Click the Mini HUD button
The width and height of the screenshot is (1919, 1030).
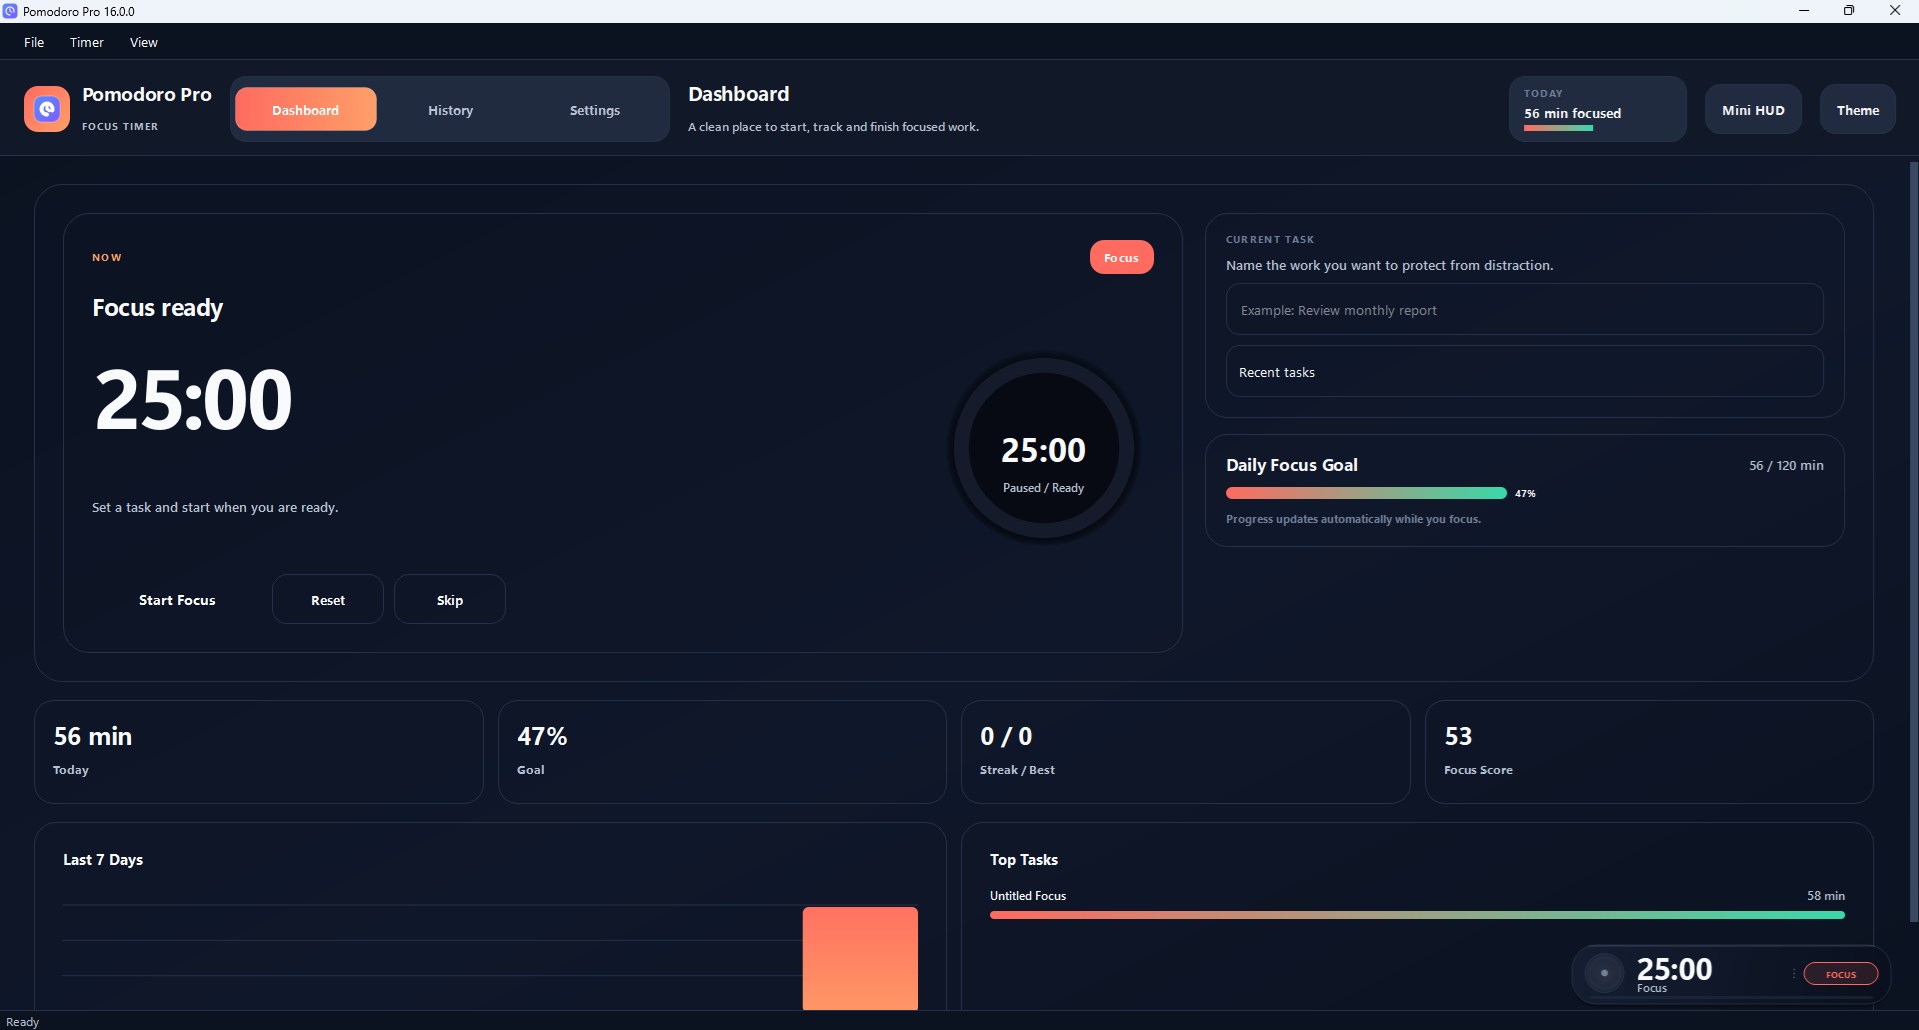click(1753, 110)
